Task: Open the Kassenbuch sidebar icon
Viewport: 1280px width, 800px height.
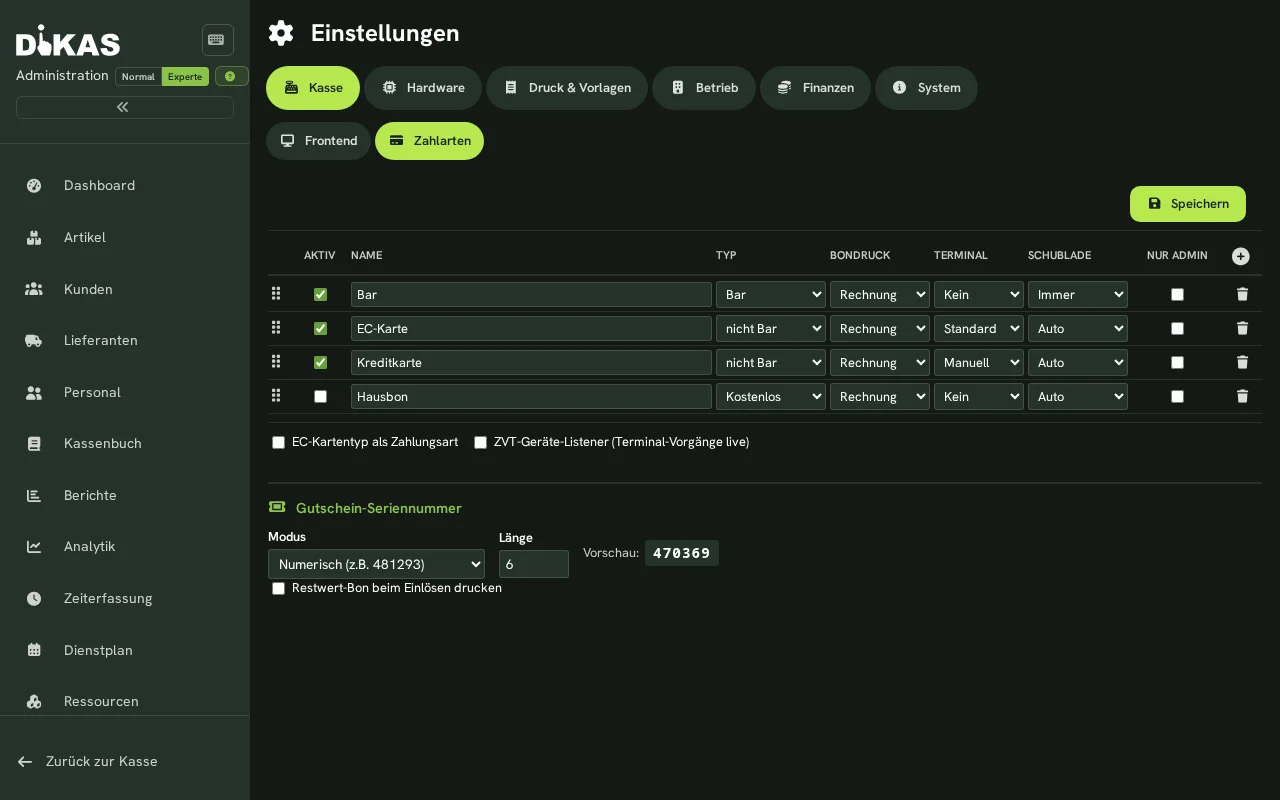Action: (x=34, y=444)
